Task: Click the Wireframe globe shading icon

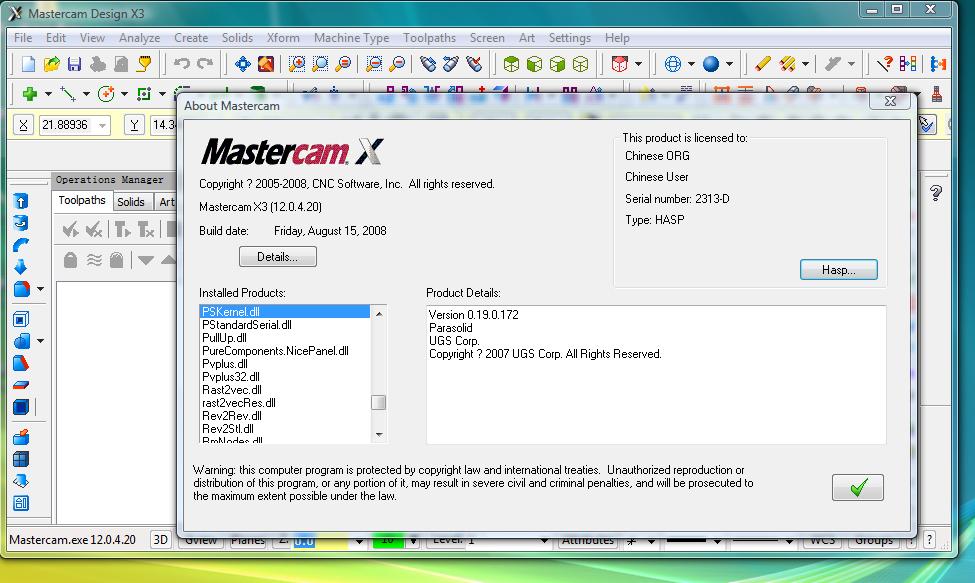Action: pyautogui.click(x=673, y=63)
